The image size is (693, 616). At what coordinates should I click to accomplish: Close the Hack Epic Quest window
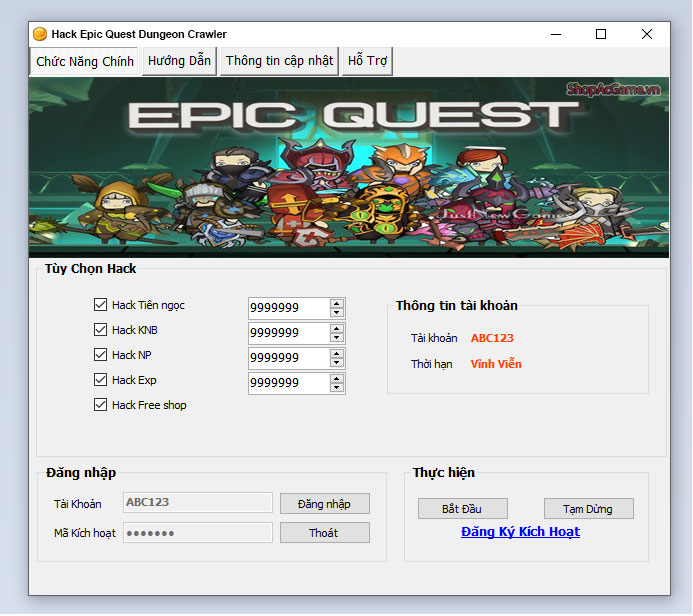647,34
